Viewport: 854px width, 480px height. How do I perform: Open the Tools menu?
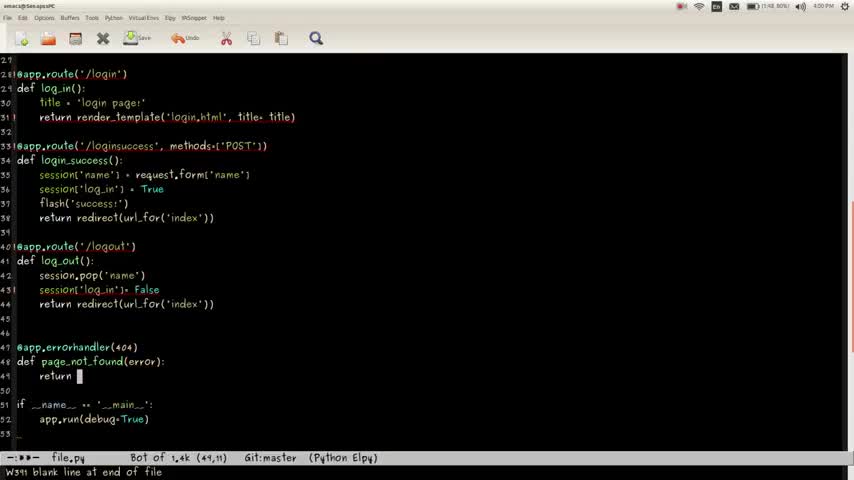(92, 18)
